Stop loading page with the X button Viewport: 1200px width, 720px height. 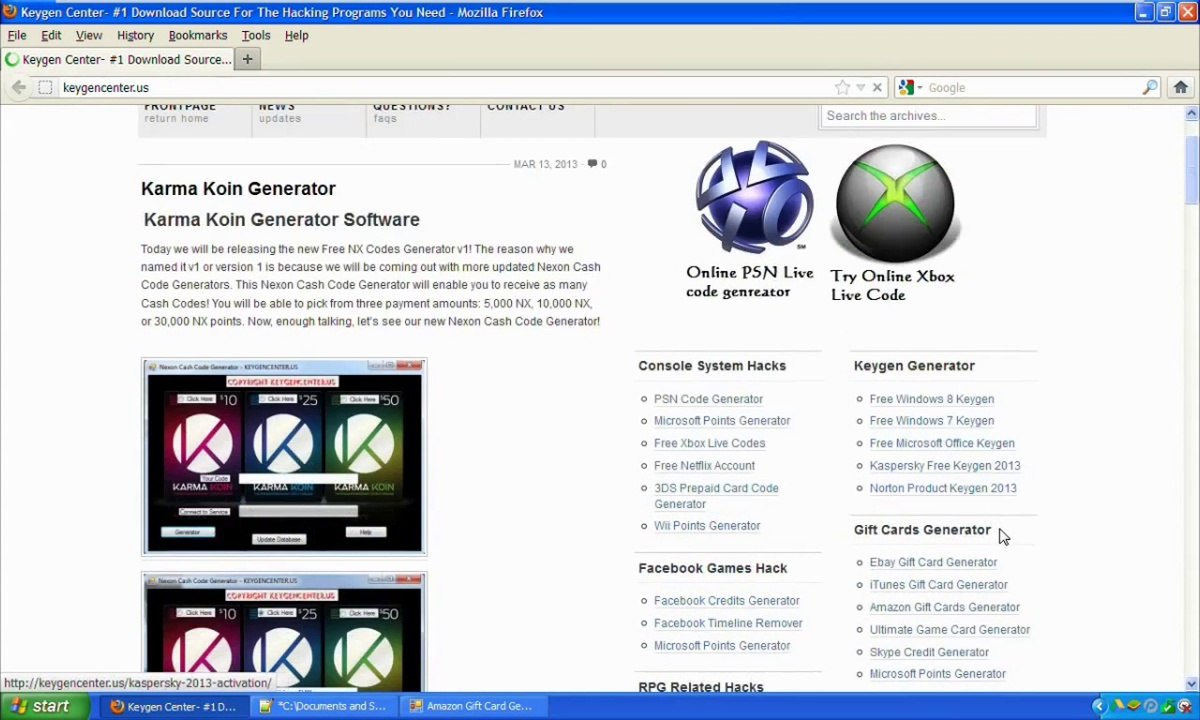(x=877, y=88)
